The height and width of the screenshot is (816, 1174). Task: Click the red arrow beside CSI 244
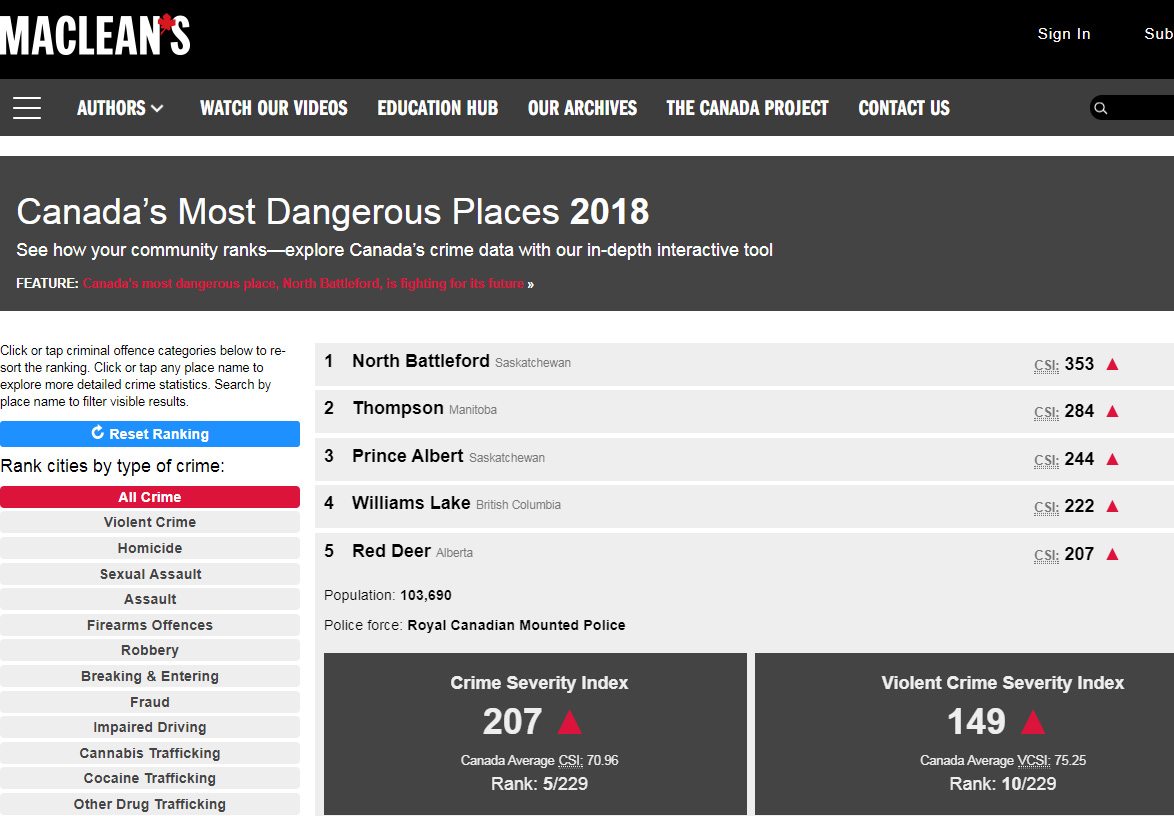(x=1113, y=459)
